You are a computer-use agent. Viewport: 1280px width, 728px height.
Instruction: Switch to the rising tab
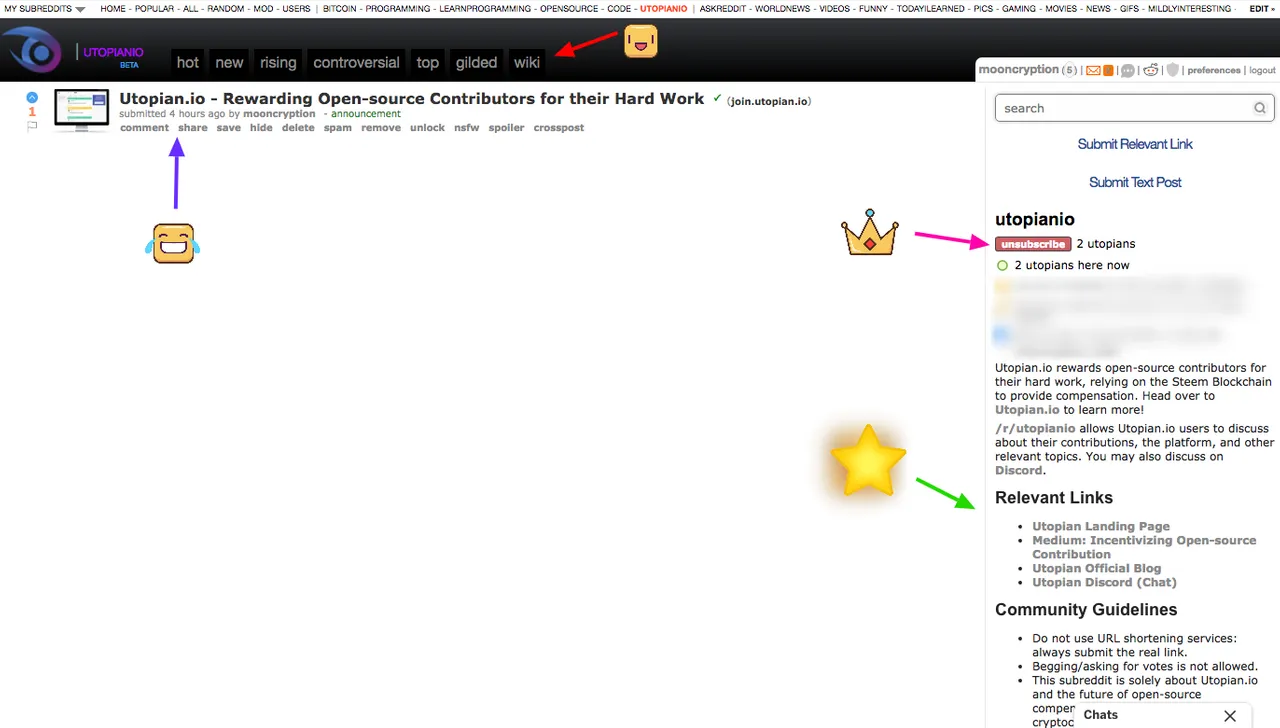click(278, 62)
